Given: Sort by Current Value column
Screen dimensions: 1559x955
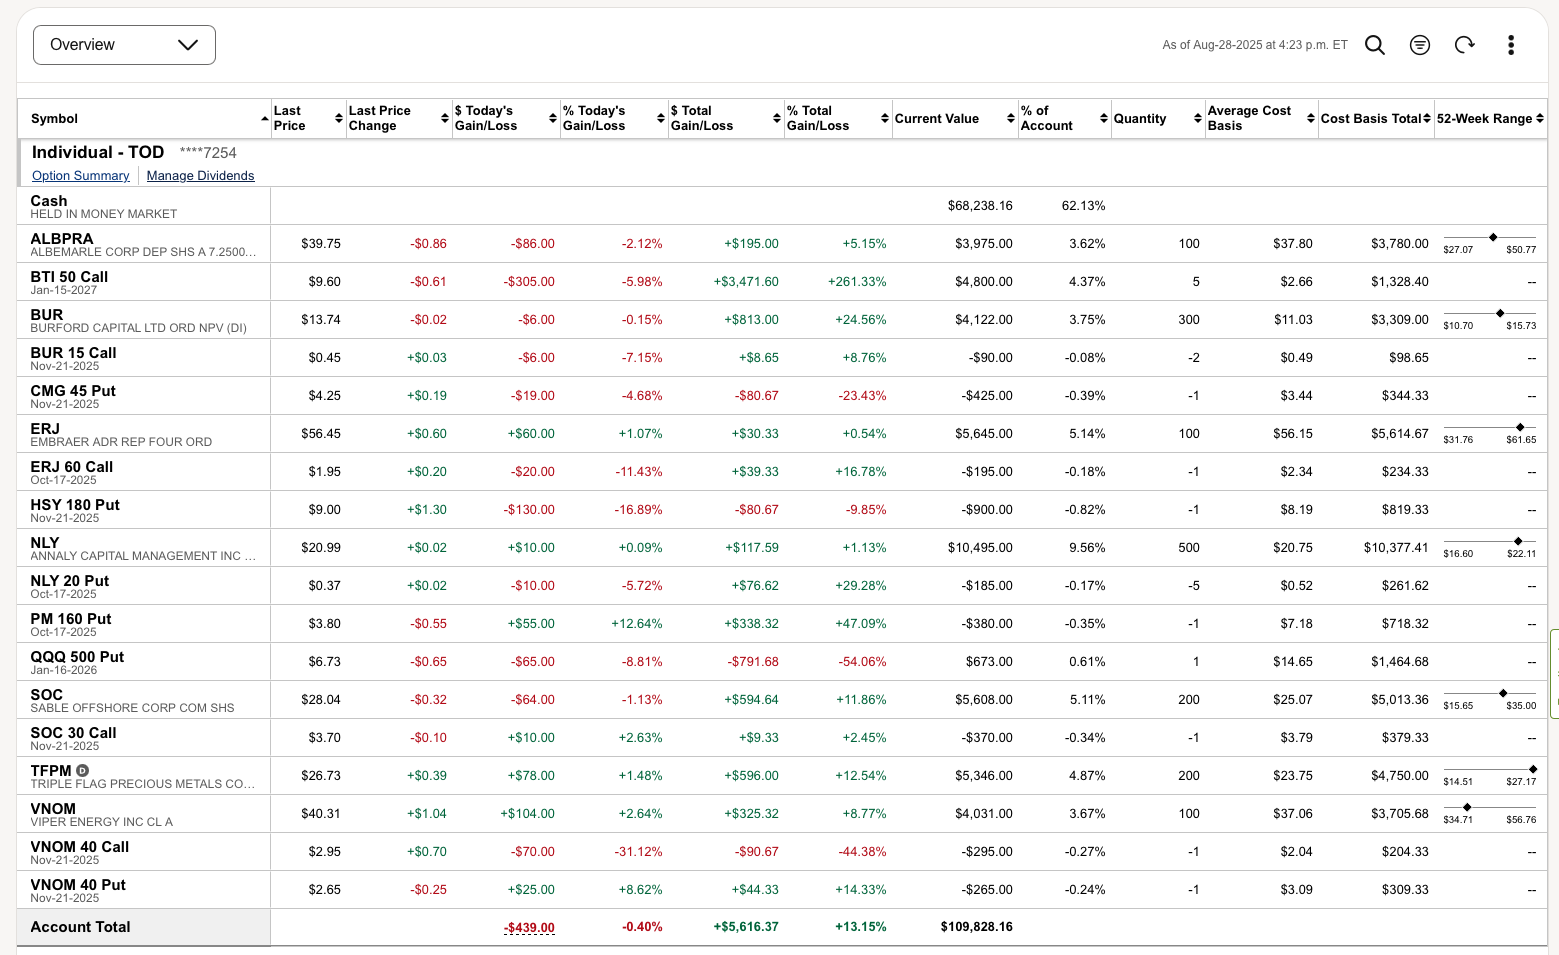Looking at the screenshot, I should click(955, 118).
